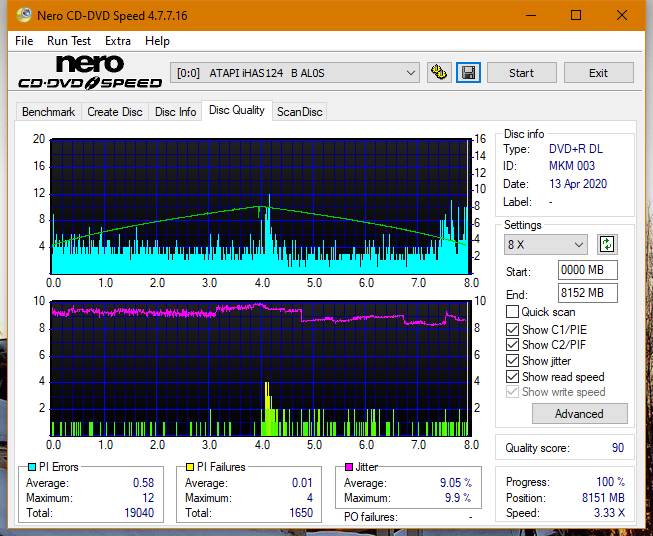Click the Exit button

point(598,73)
